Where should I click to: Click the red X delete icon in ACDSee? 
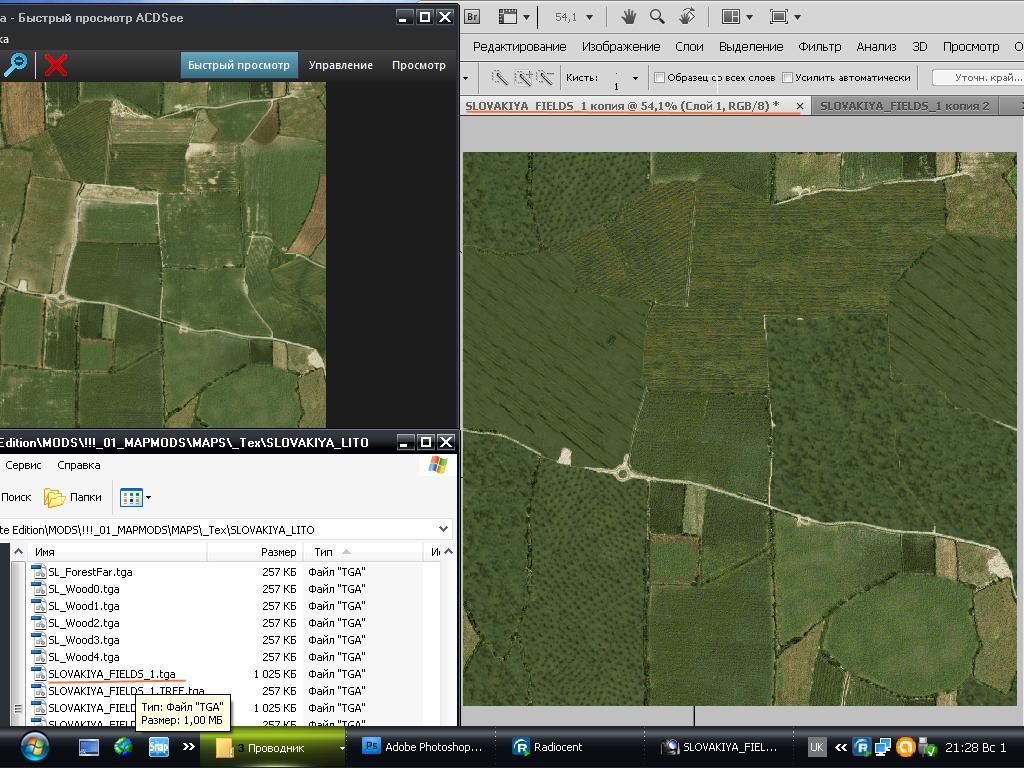tap(56, 65)
